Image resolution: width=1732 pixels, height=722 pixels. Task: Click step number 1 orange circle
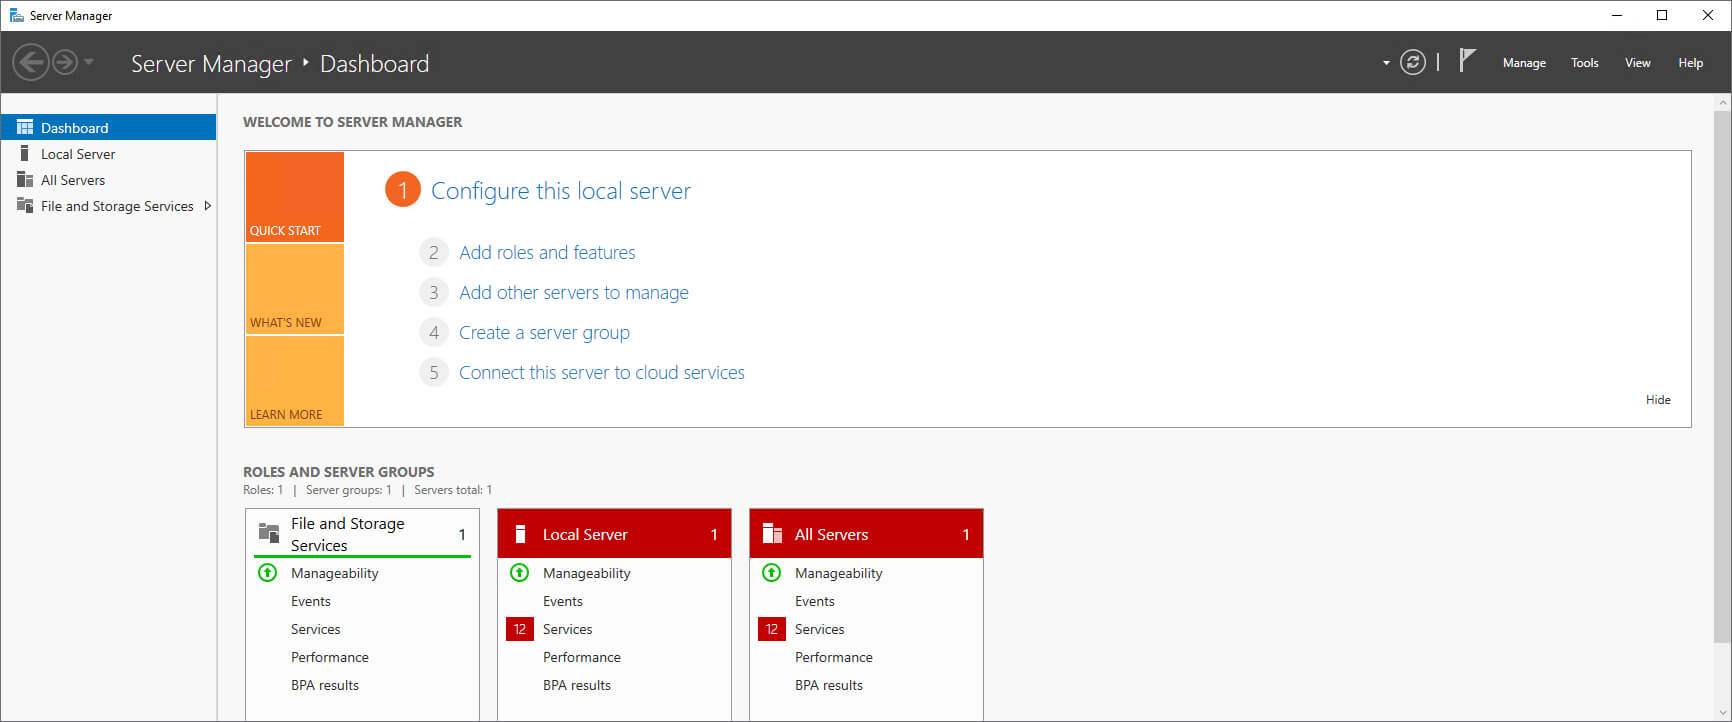[x=402, y=190]
